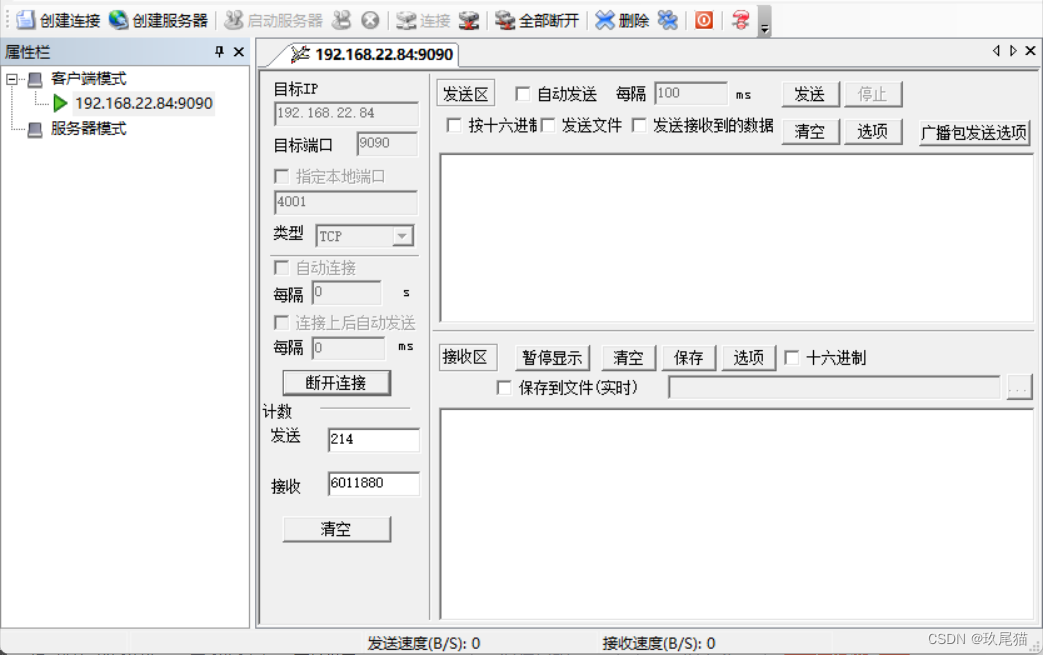The height and width of the screenshot is (655, 1043).
Task: Click the 目标IP address field
Action: coord(346,114)
